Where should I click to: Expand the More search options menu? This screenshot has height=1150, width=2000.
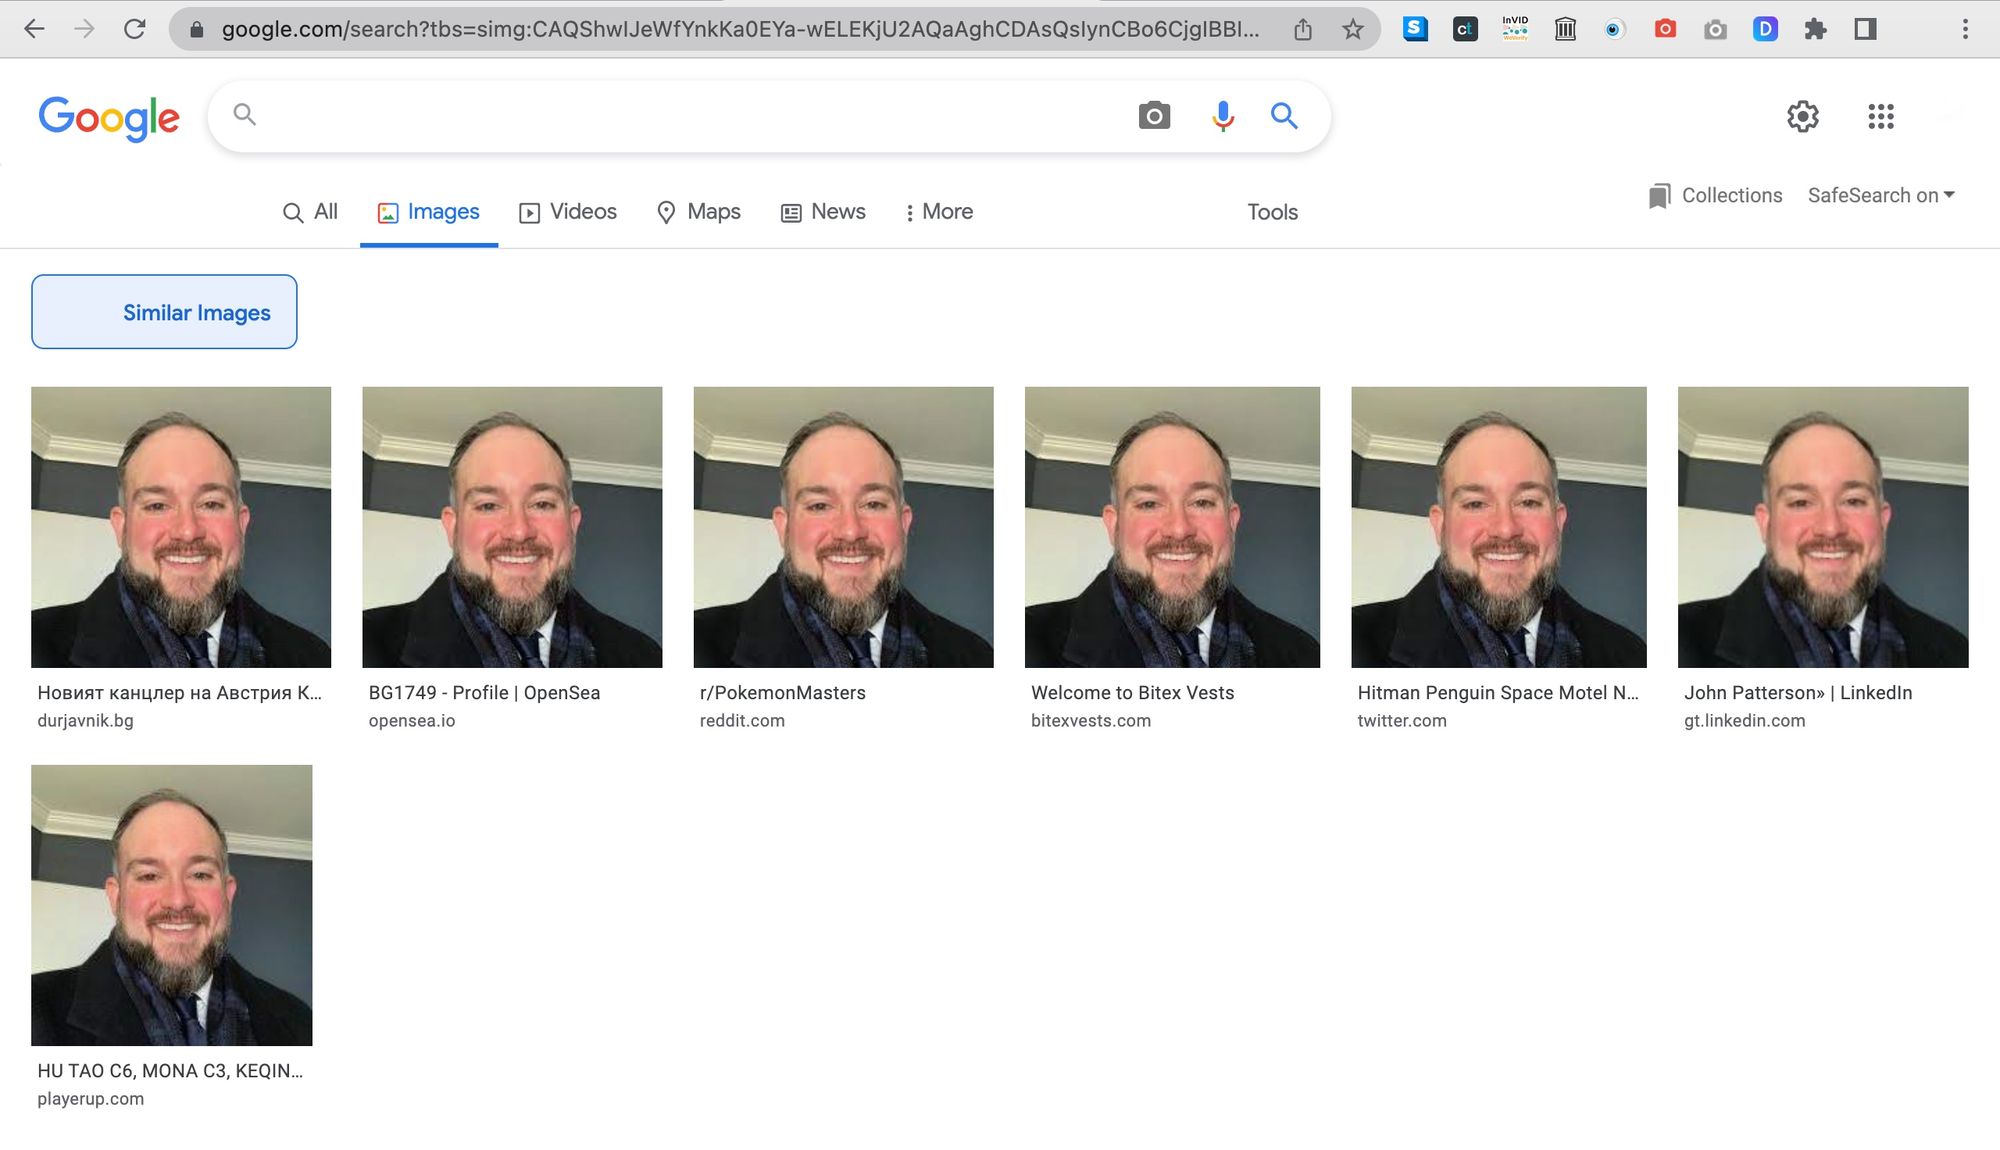click(x=938, y=212)
